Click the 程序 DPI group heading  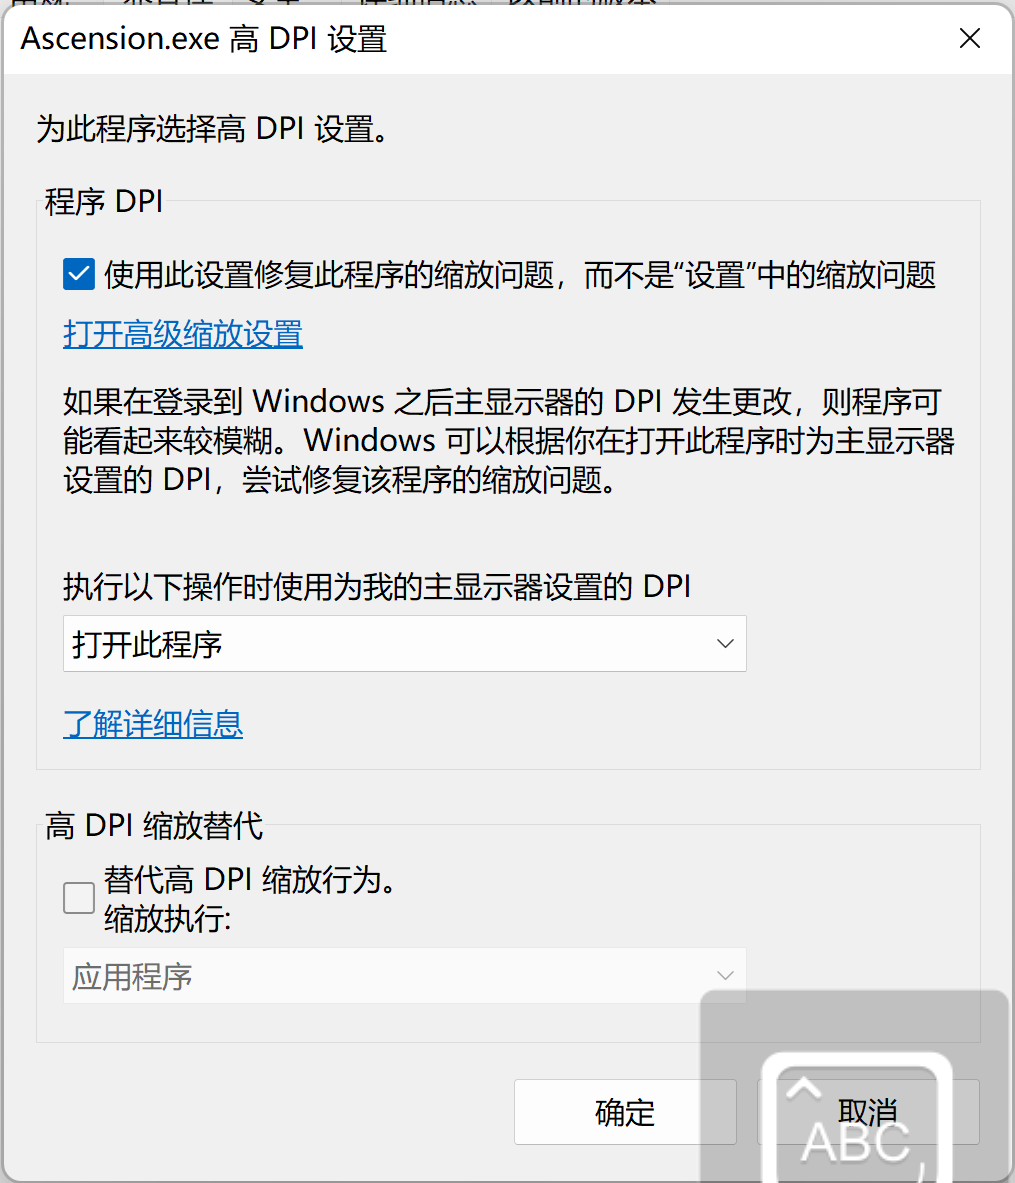point(103,201)
